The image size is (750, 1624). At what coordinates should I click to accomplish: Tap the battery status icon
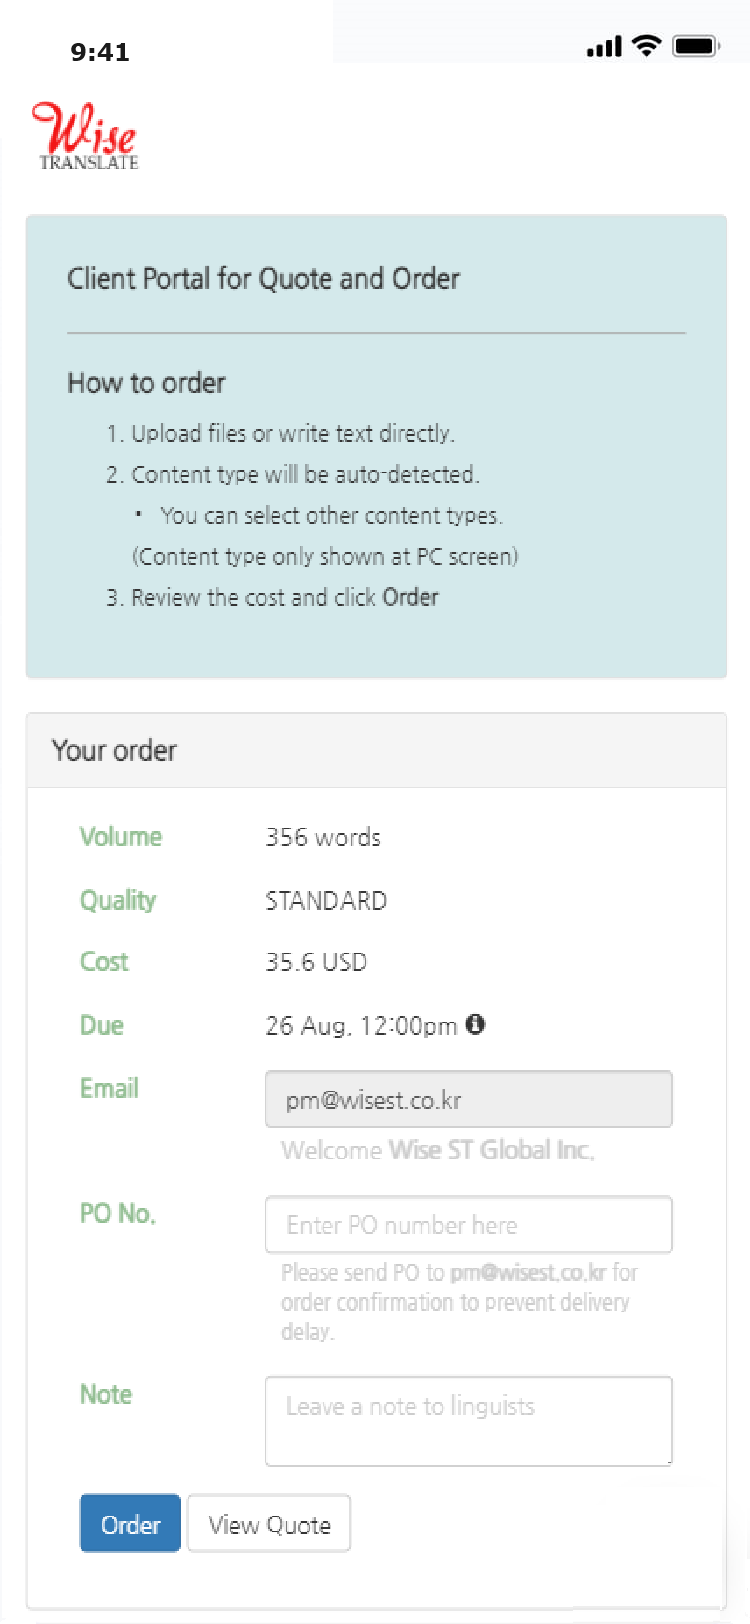(696, 46)
